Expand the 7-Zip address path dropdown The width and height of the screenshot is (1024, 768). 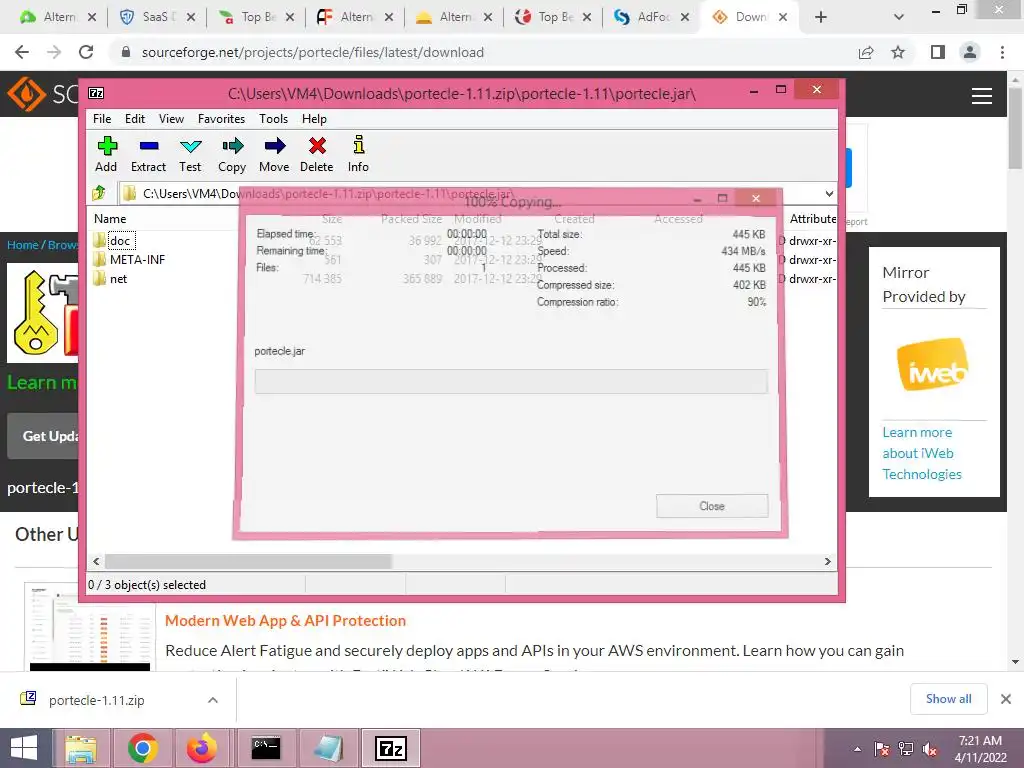pyautogui.click(x=829, y=194)
